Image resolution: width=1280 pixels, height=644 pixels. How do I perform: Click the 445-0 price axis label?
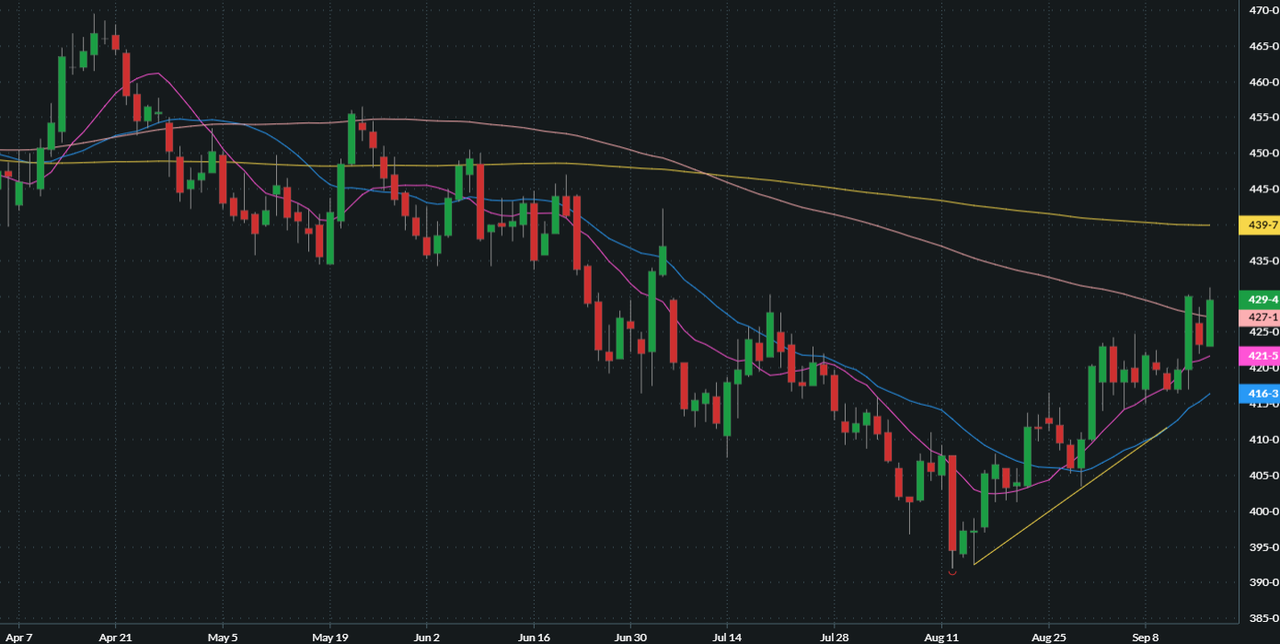1264,189
